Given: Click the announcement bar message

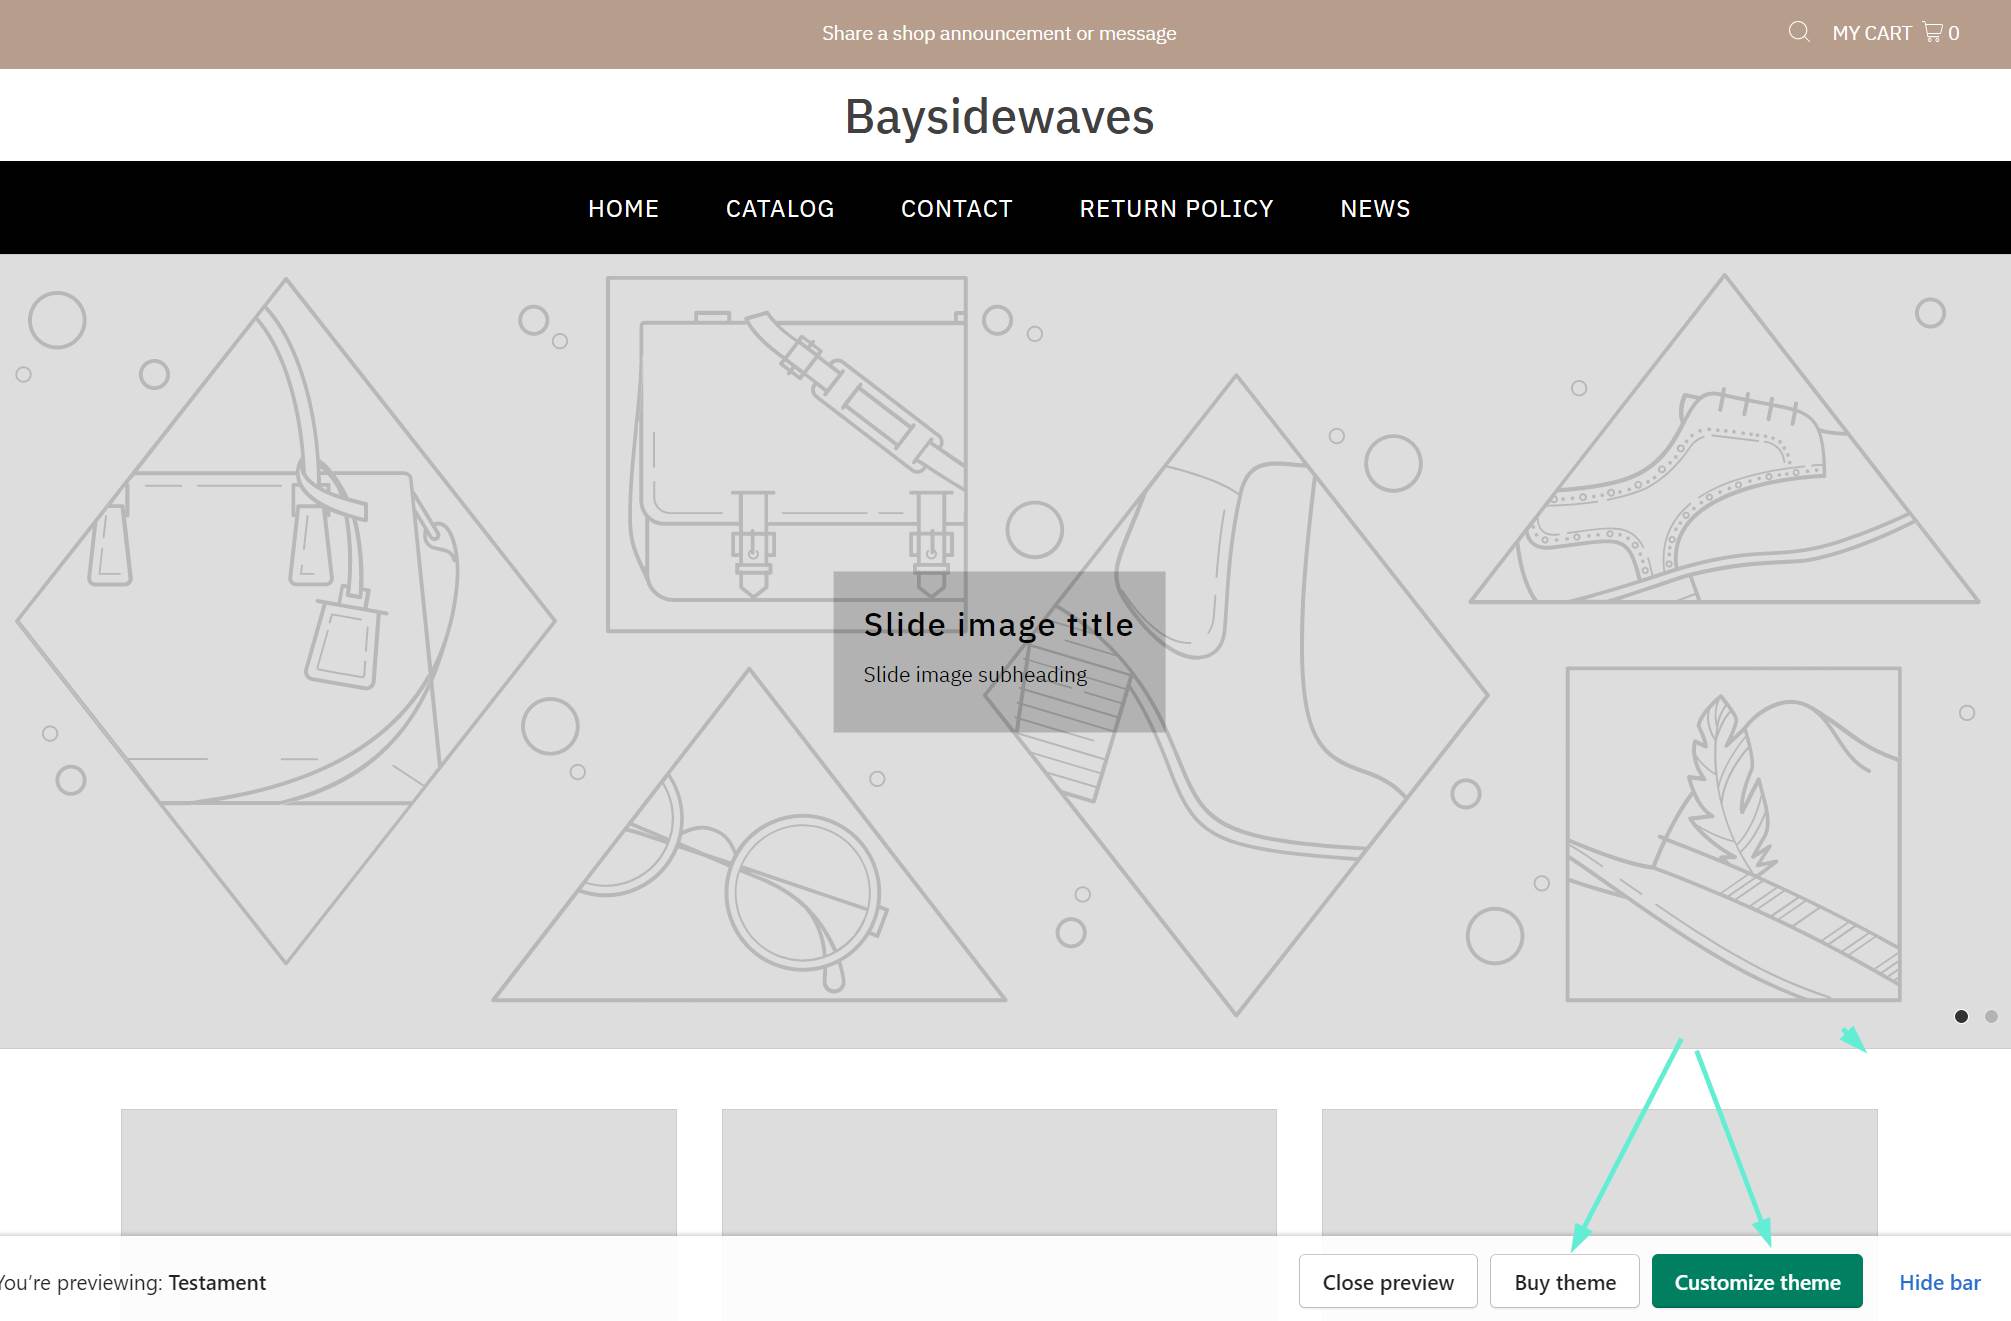Looking at the screenshot, I should tap(998, 33).
